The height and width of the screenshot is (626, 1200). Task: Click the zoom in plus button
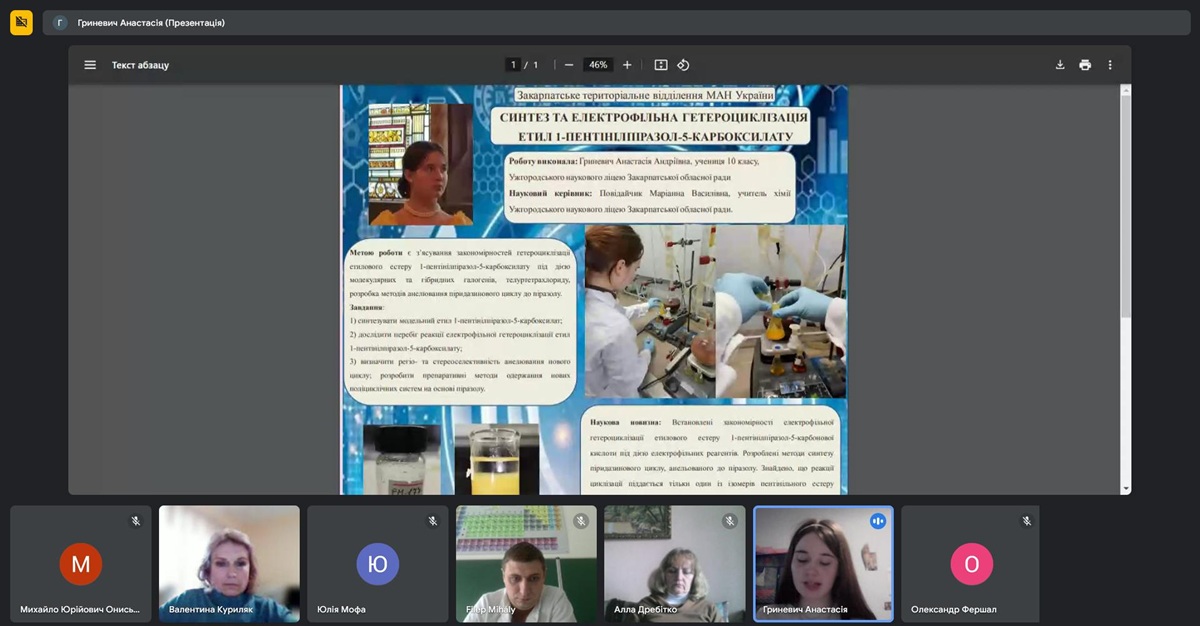(x=627, y=65)
